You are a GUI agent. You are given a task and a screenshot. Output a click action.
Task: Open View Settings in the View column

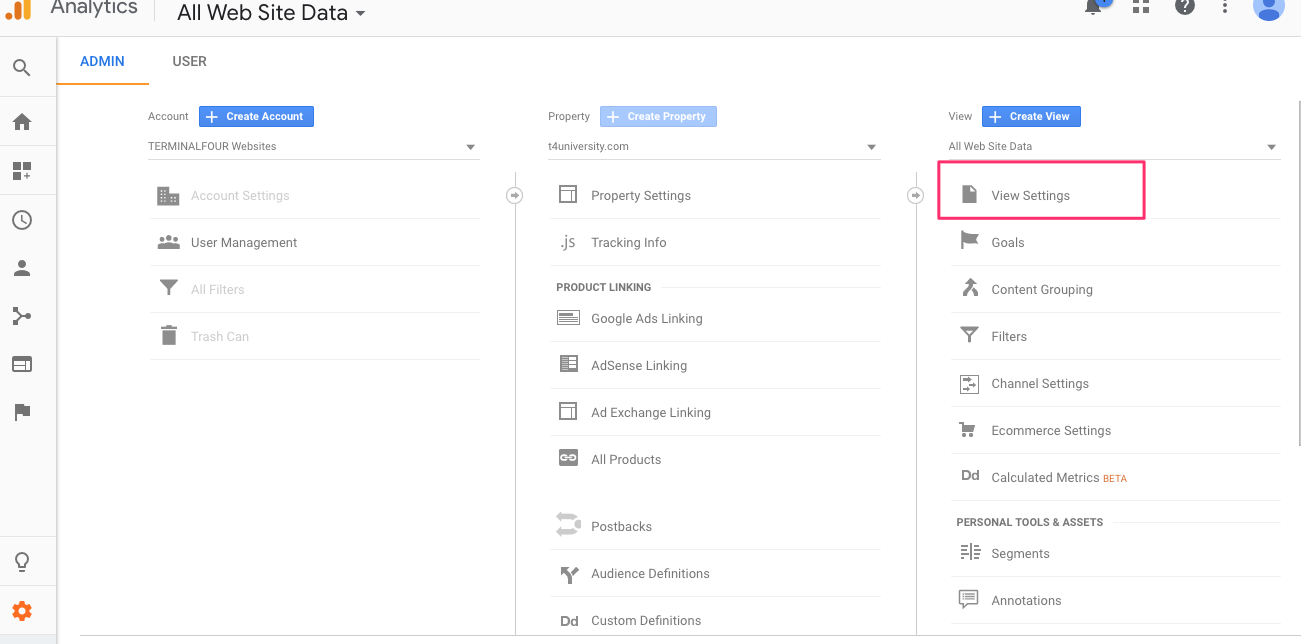(x=1030, y=195)
